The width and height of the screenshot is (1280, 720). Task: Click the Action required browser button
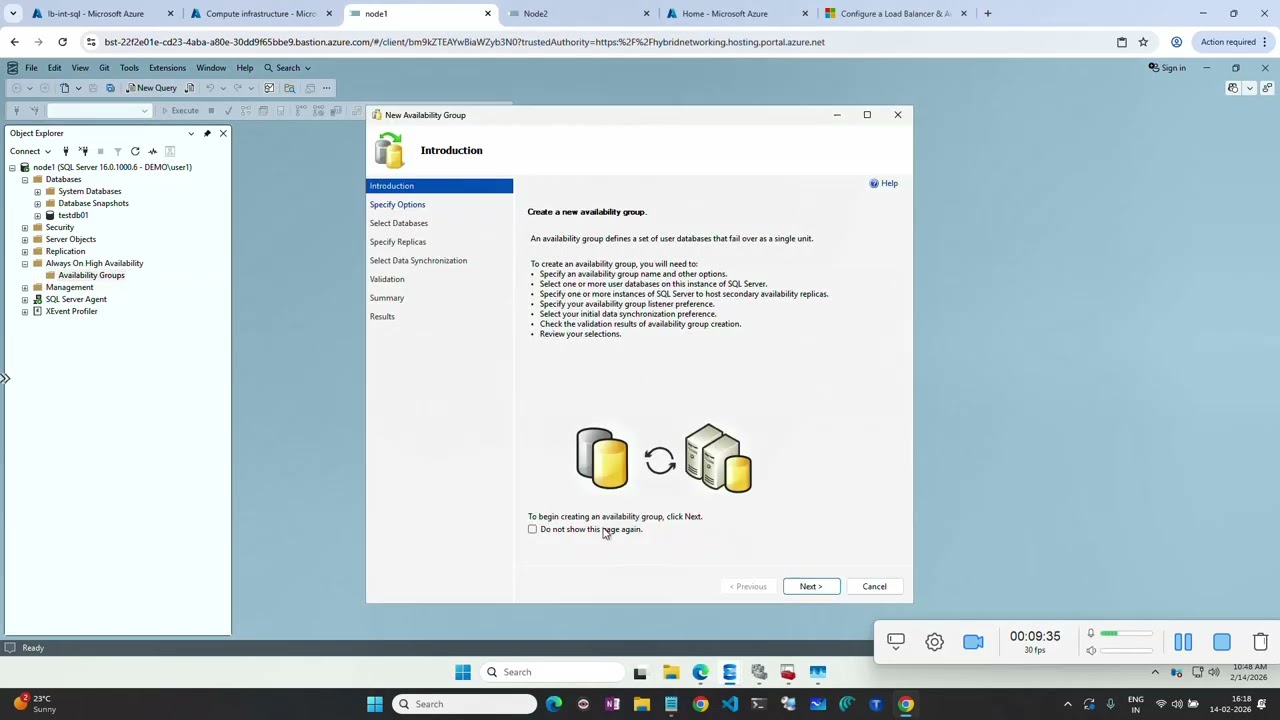click(x=1233, y=42)
